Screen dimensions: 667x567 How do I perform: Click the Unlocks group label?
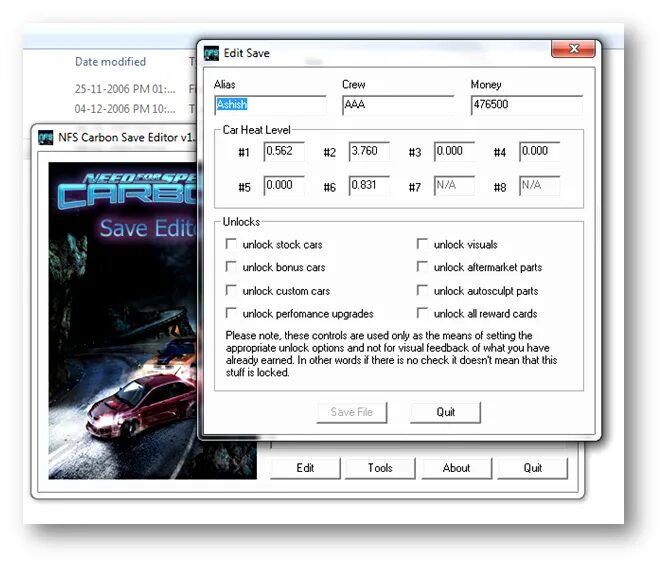[x=241, y=222]
